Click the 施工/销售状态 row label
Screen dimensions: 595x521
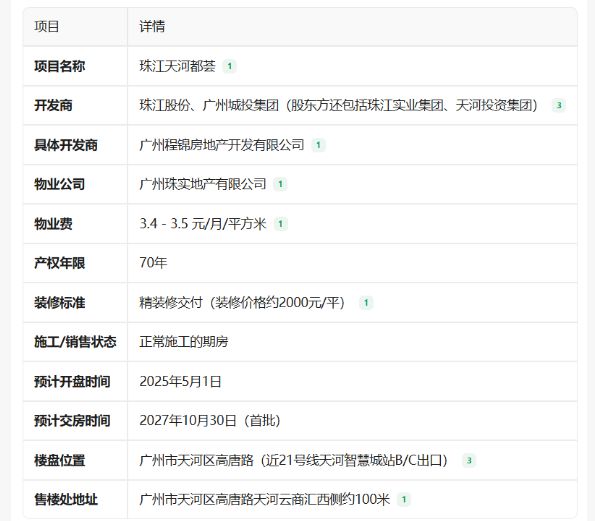click(75, 342)
